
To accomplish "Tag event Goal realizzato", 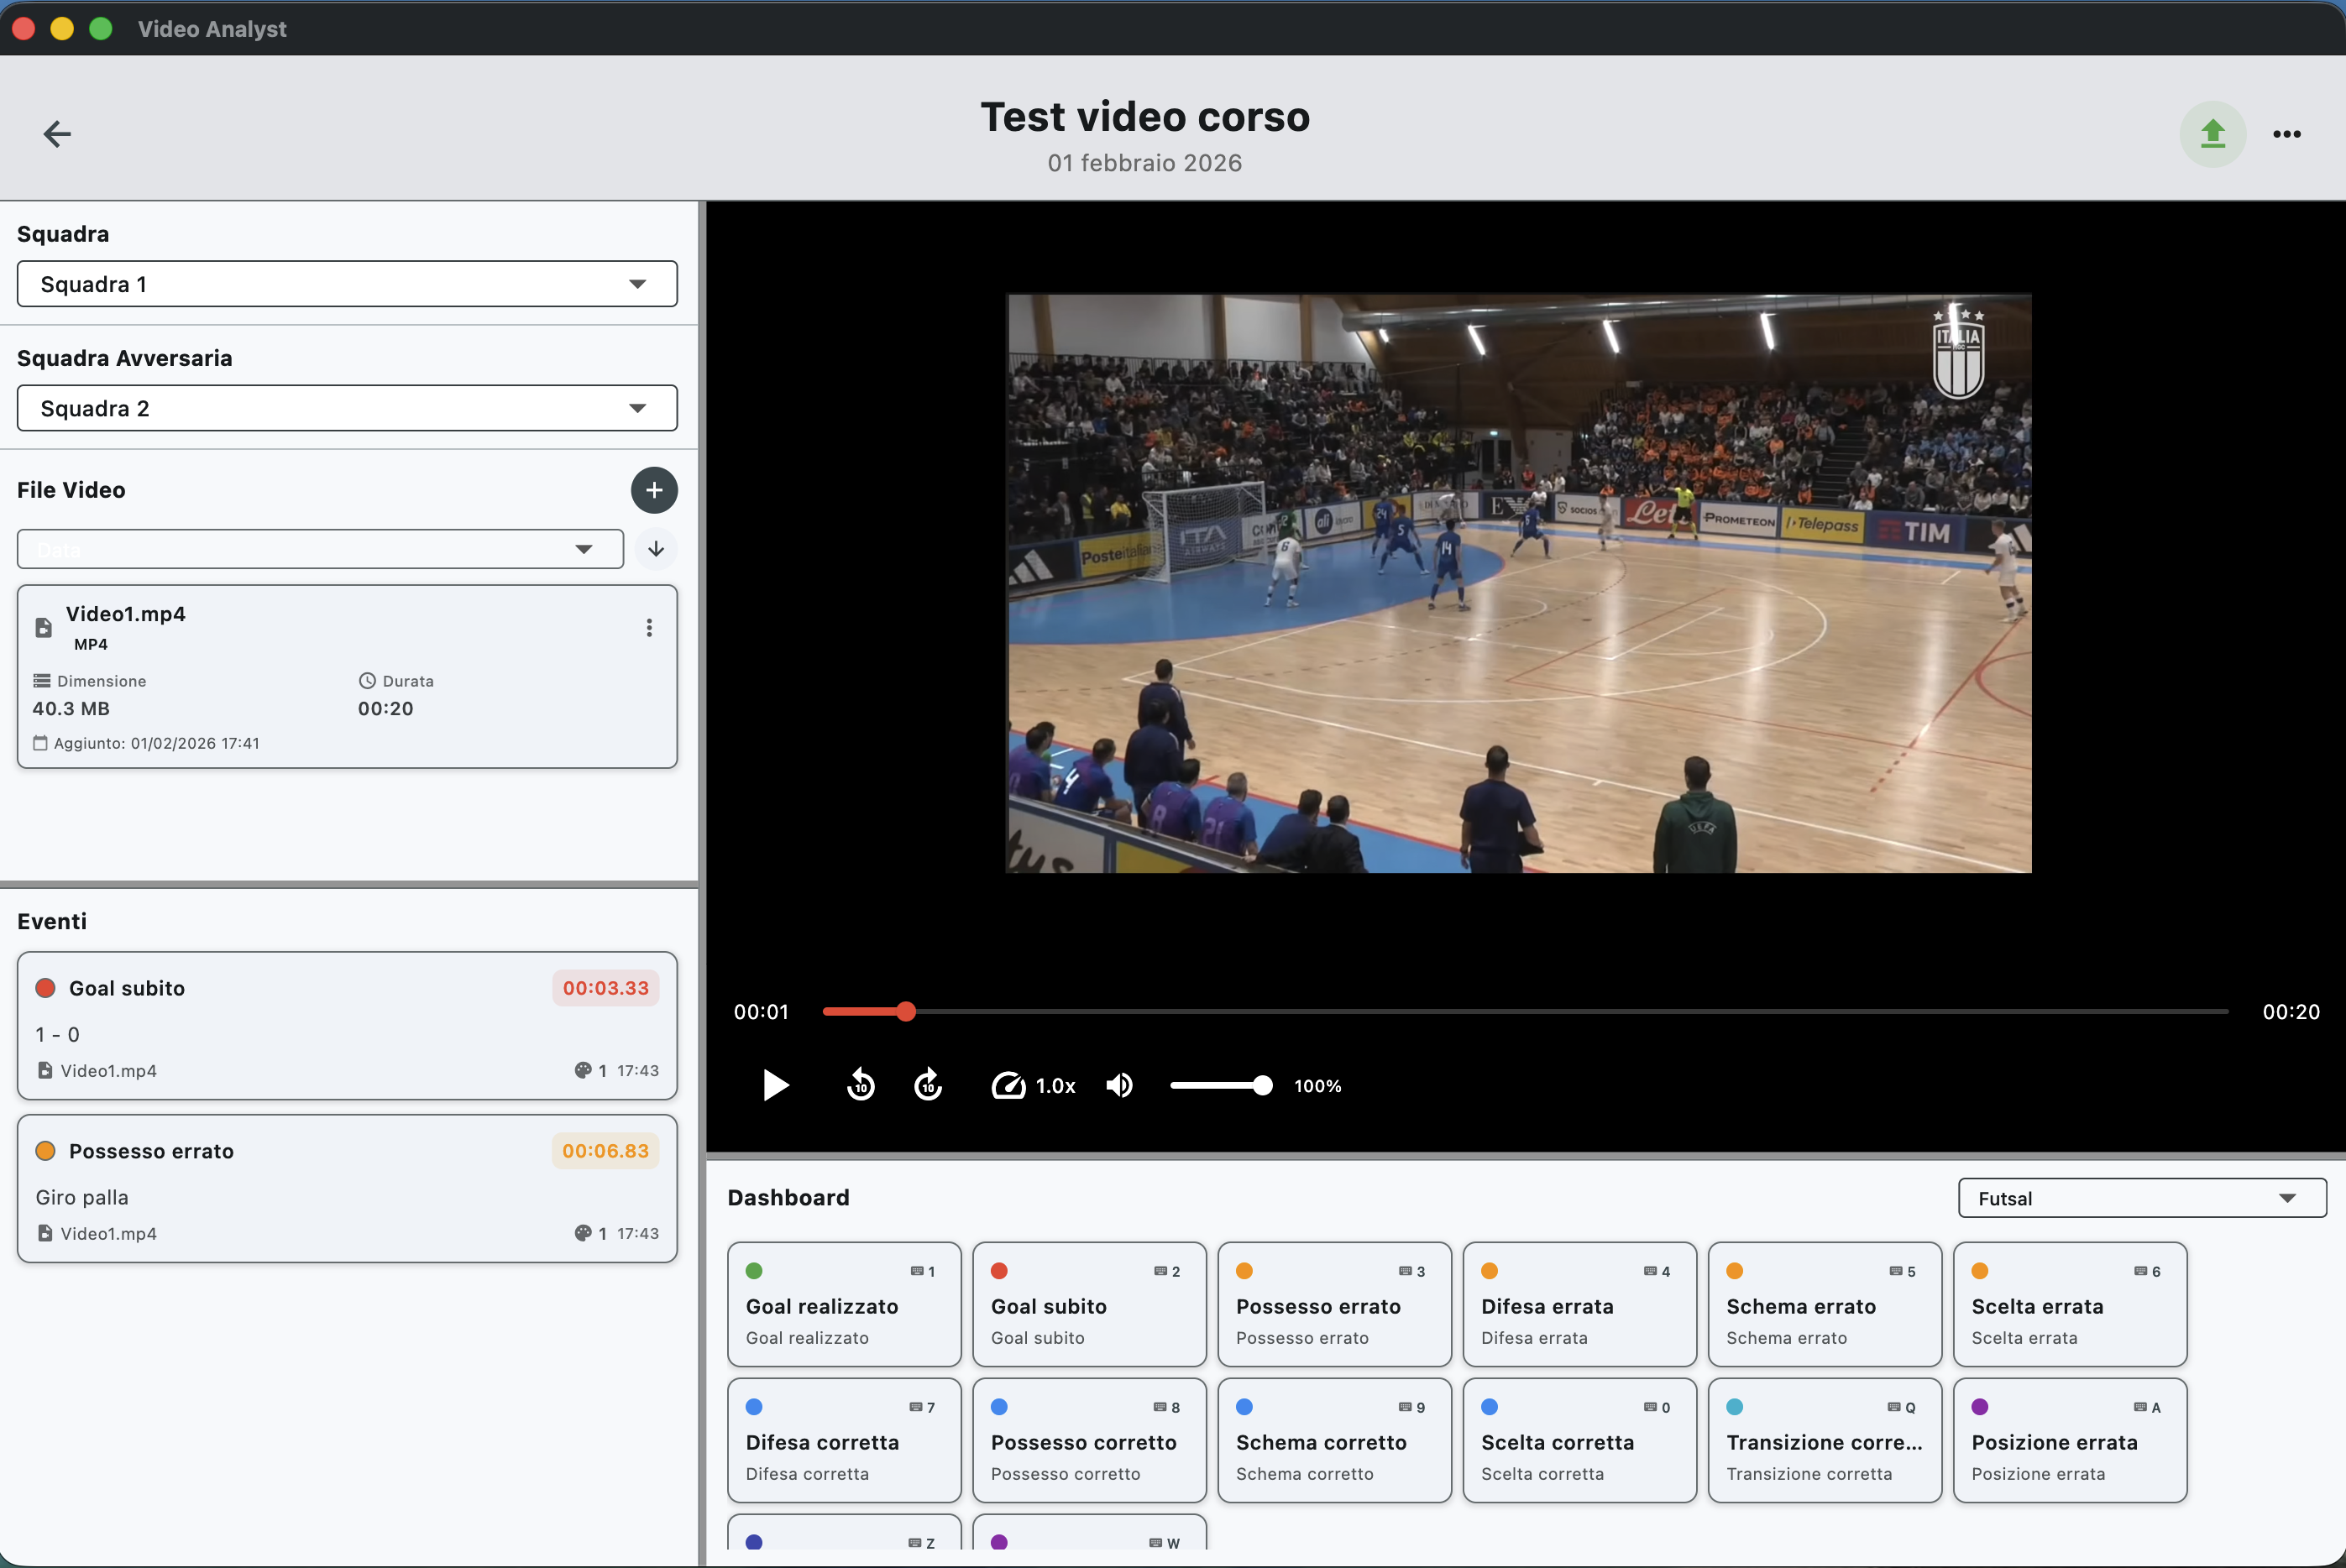I will (844, 1304).
